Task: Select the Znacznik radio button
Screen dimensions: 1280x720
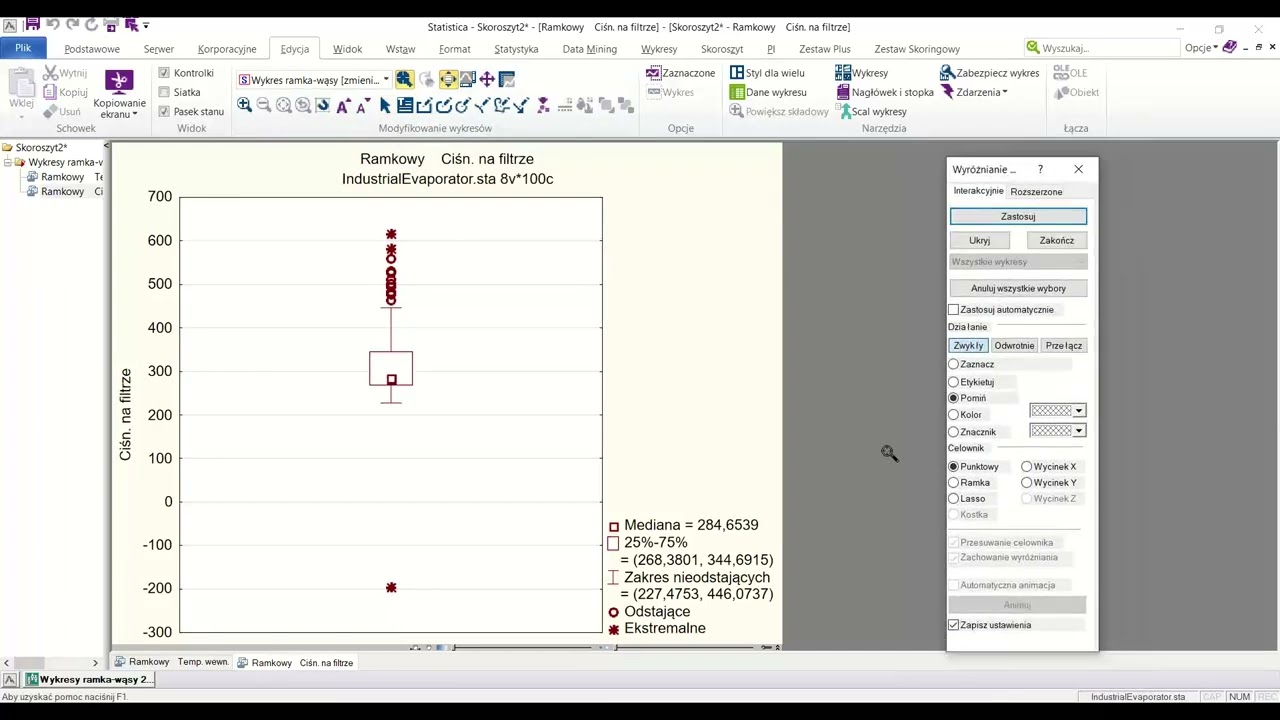Action: [954, 432]
